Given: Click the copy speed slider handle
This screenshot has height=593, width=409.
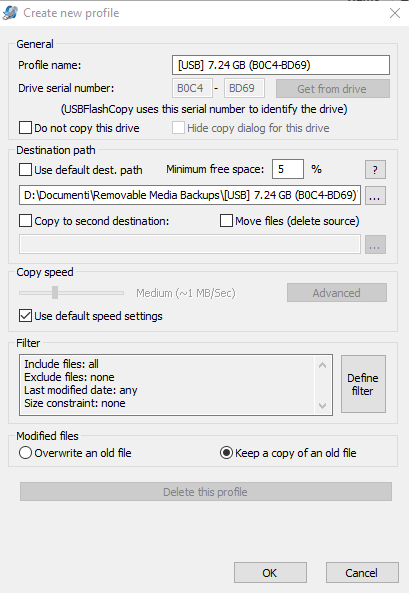Looking at the screenshot, I should (55, 292).
